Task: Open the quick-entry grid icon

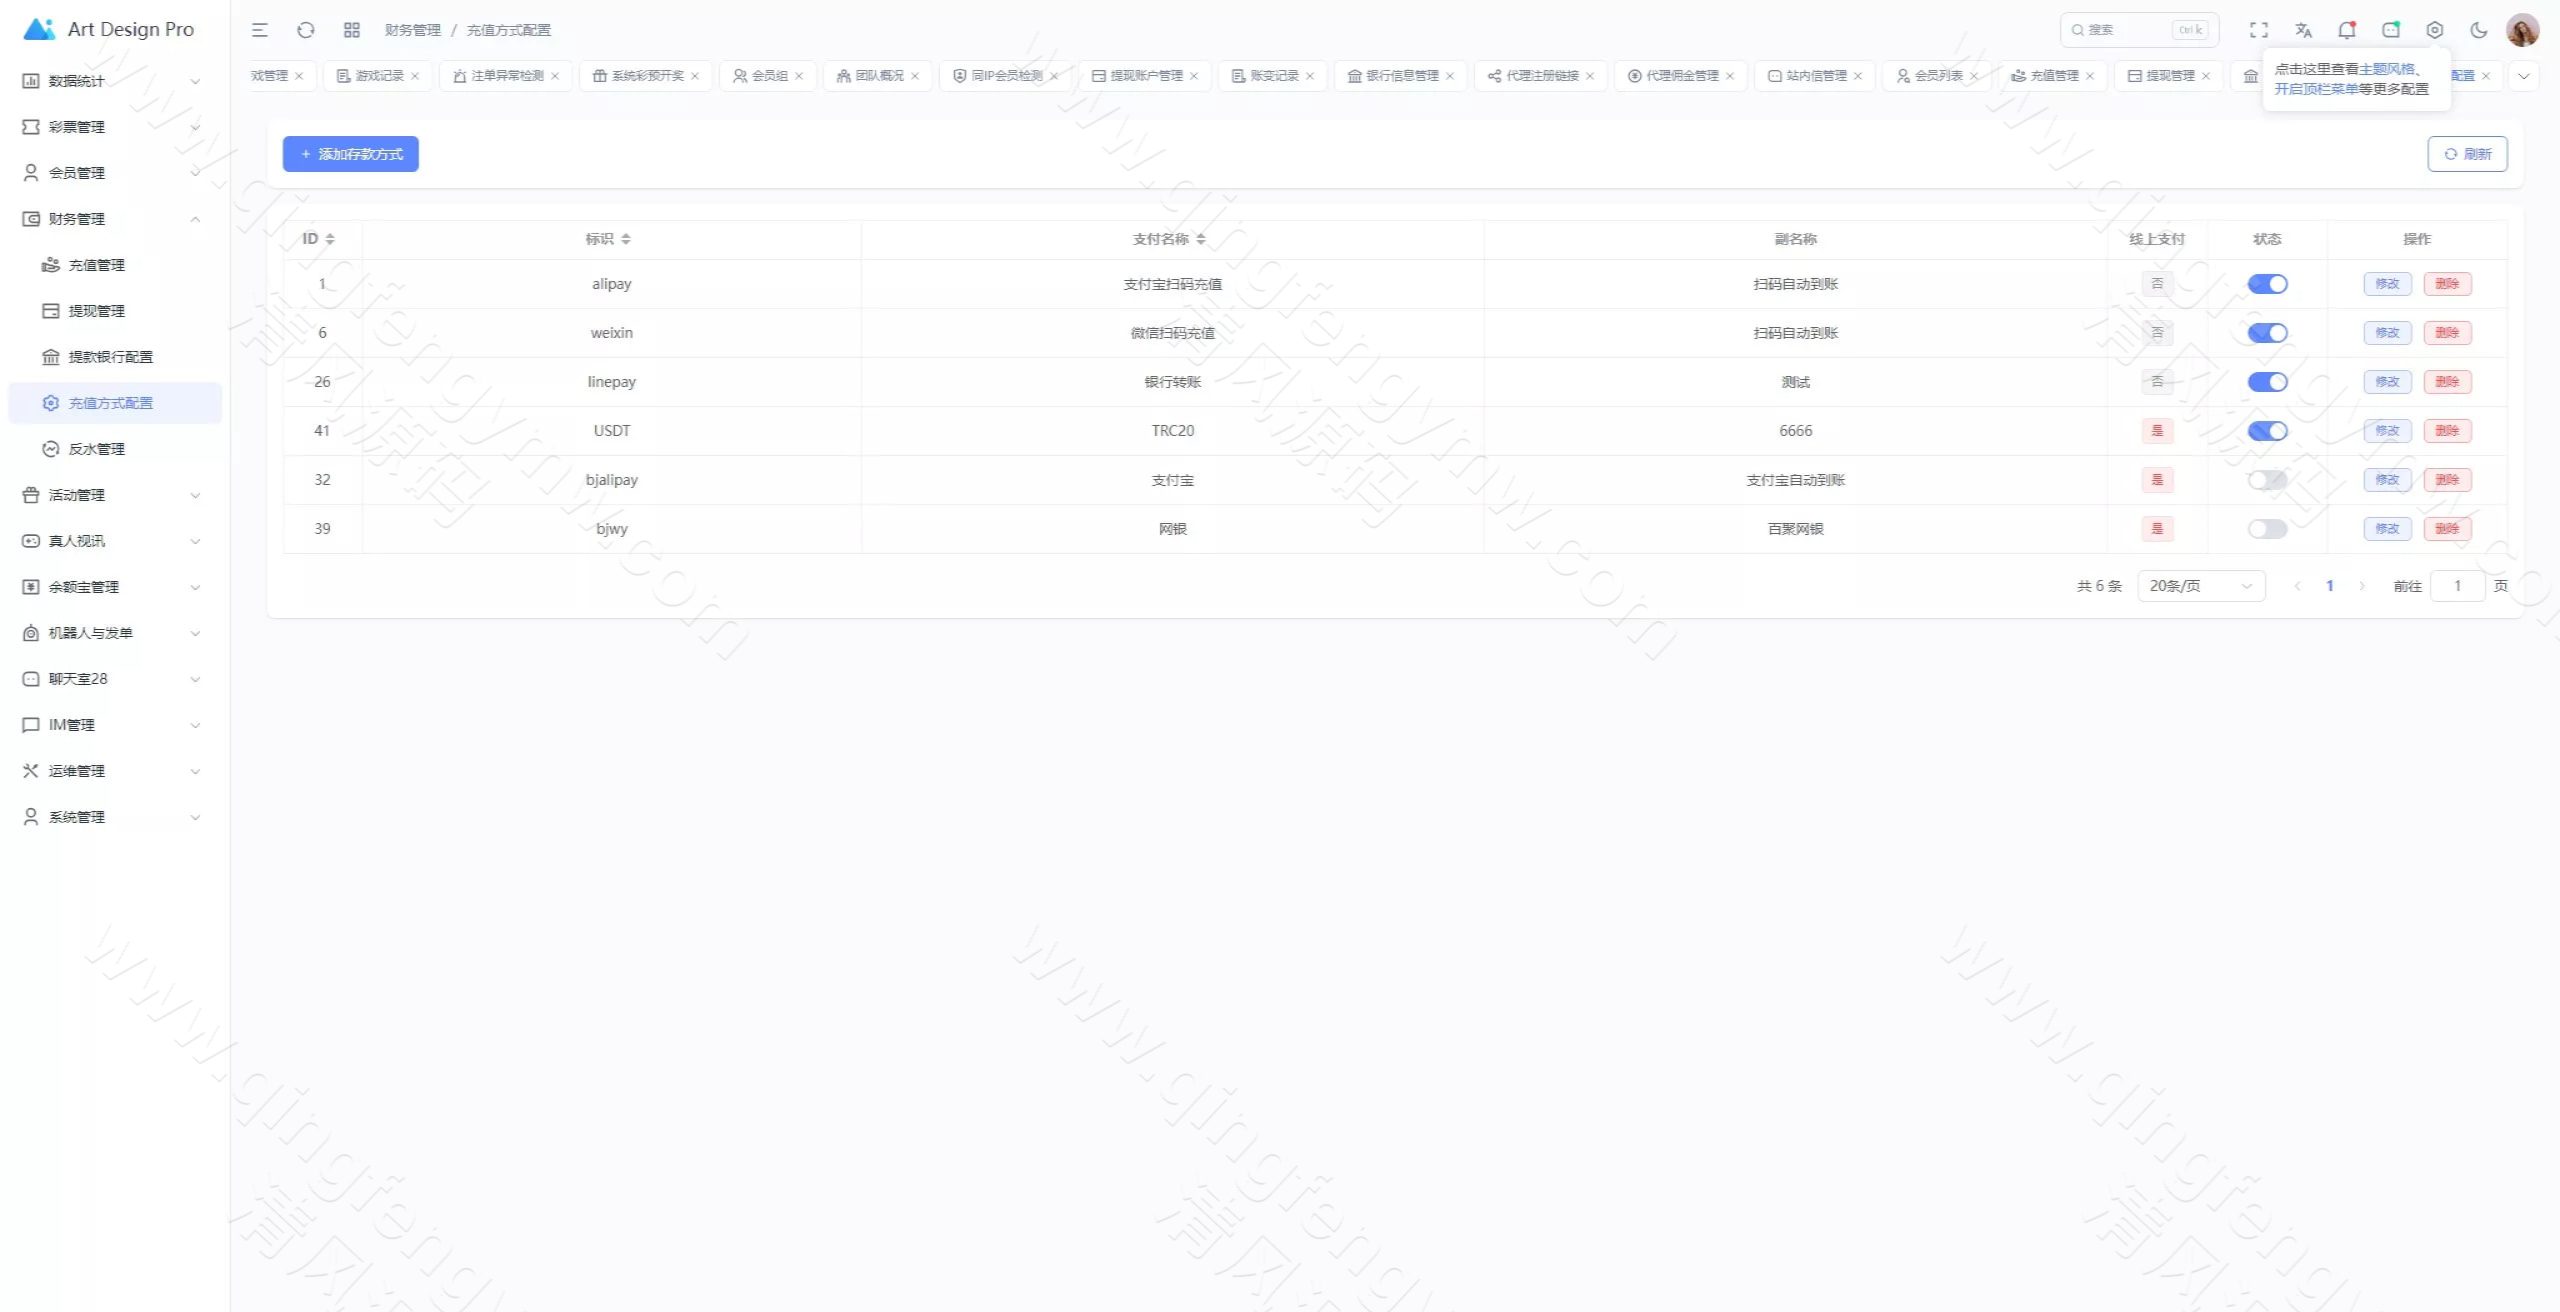Action: [352, 30]
